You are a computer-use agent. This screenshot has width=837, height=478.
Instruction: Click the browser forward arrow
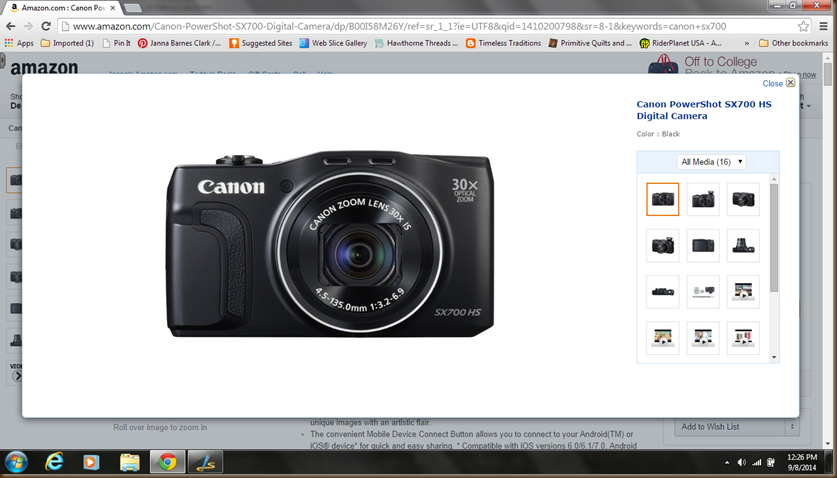pos(28,26)
